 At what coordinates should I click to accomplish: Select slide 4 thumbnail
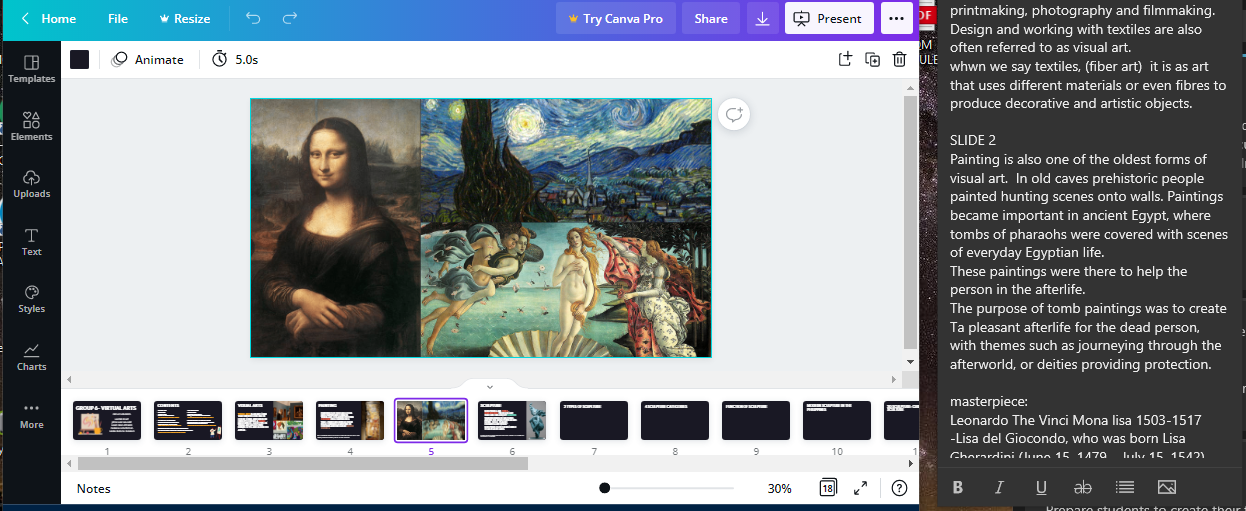click(x=350, y=420)
